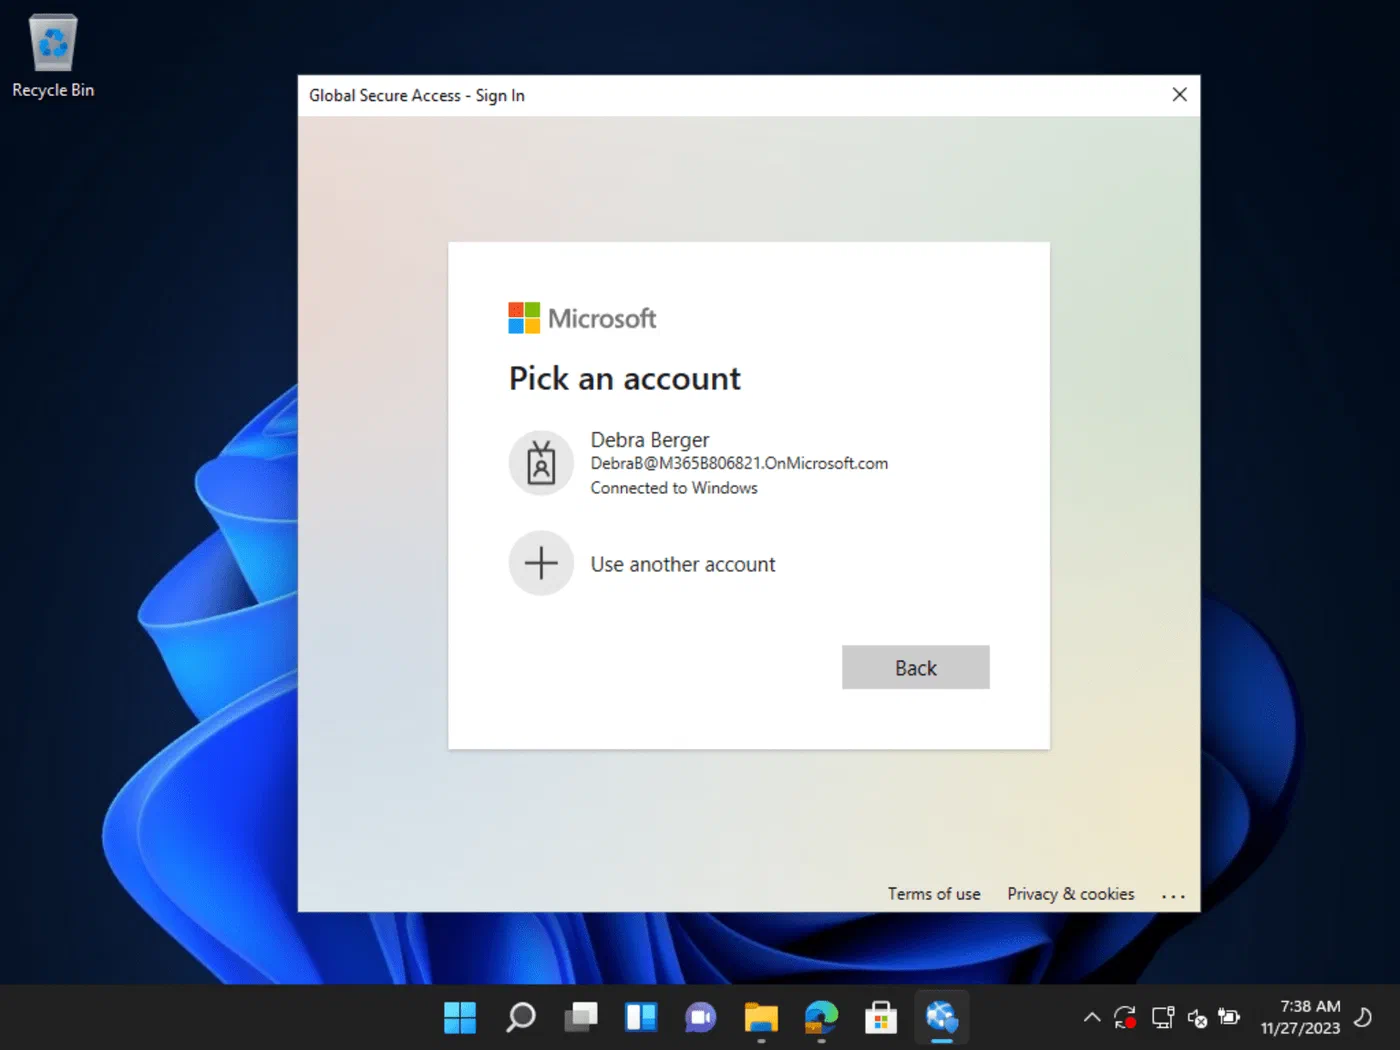1400x1050 pixels.
Task: Open the three-dots more options menu
Action: [x=1173, y=896]
